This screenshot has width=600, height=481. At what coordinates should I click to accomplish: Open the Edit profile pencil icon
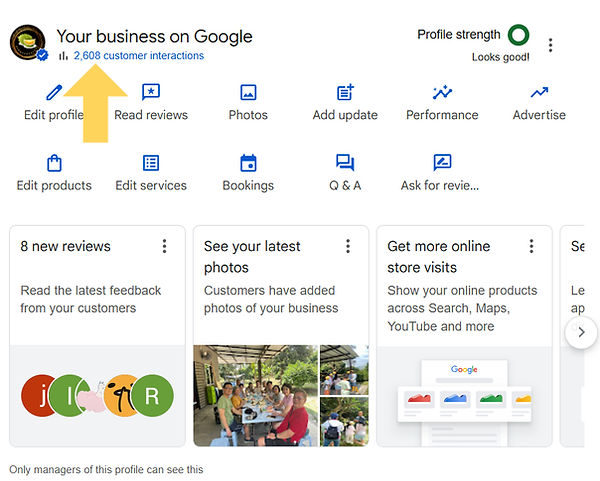(x=54, y=93)
